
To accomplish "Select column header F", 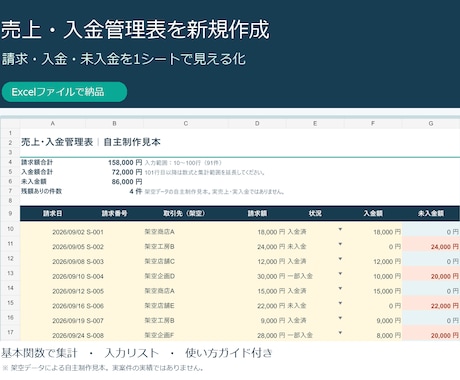I will [373, 124].
